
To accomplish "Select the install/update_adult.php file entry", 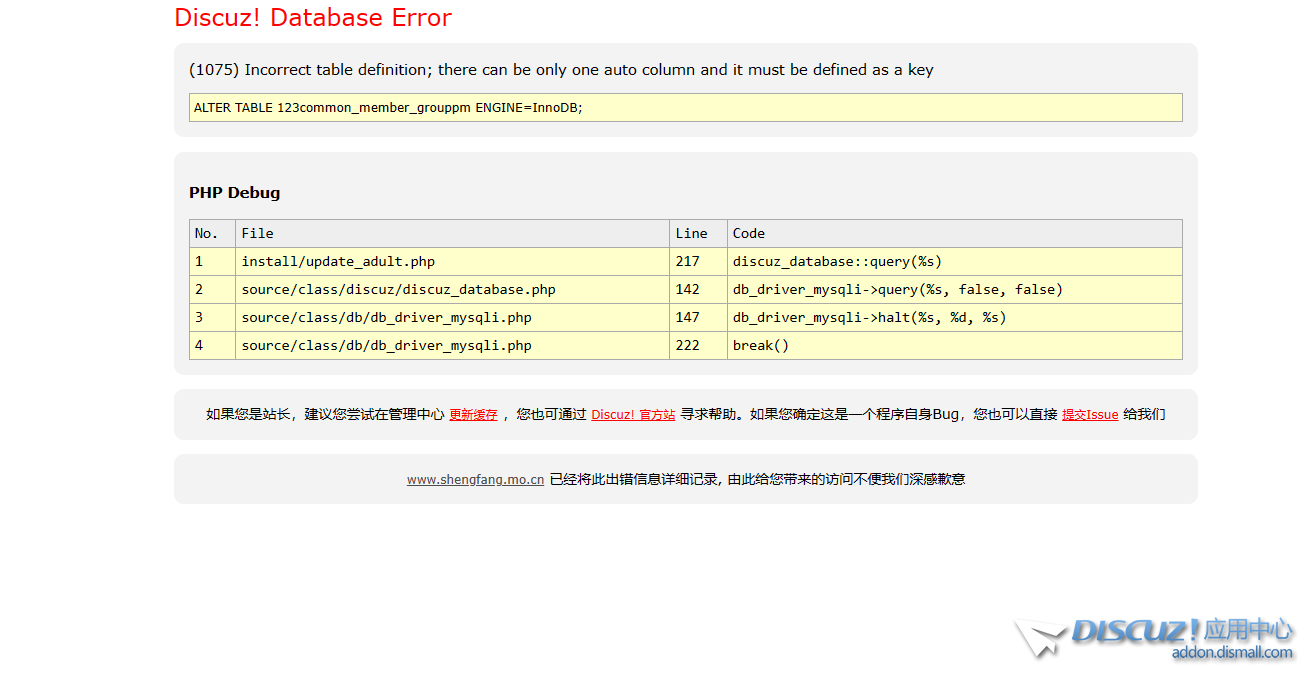I will pyautogui.click(x=336, y=261).
